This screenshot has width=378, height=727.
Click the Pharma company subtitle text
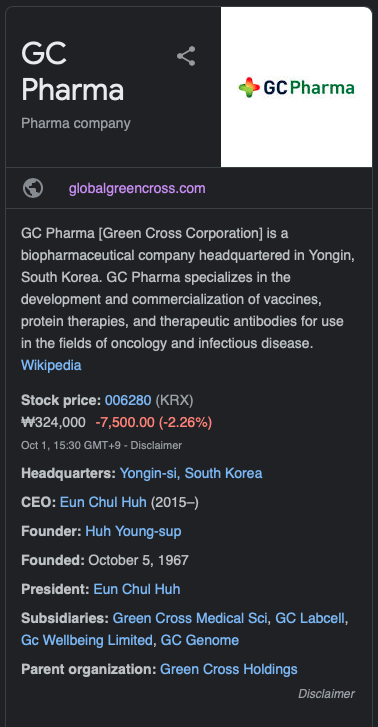point(76,123)
